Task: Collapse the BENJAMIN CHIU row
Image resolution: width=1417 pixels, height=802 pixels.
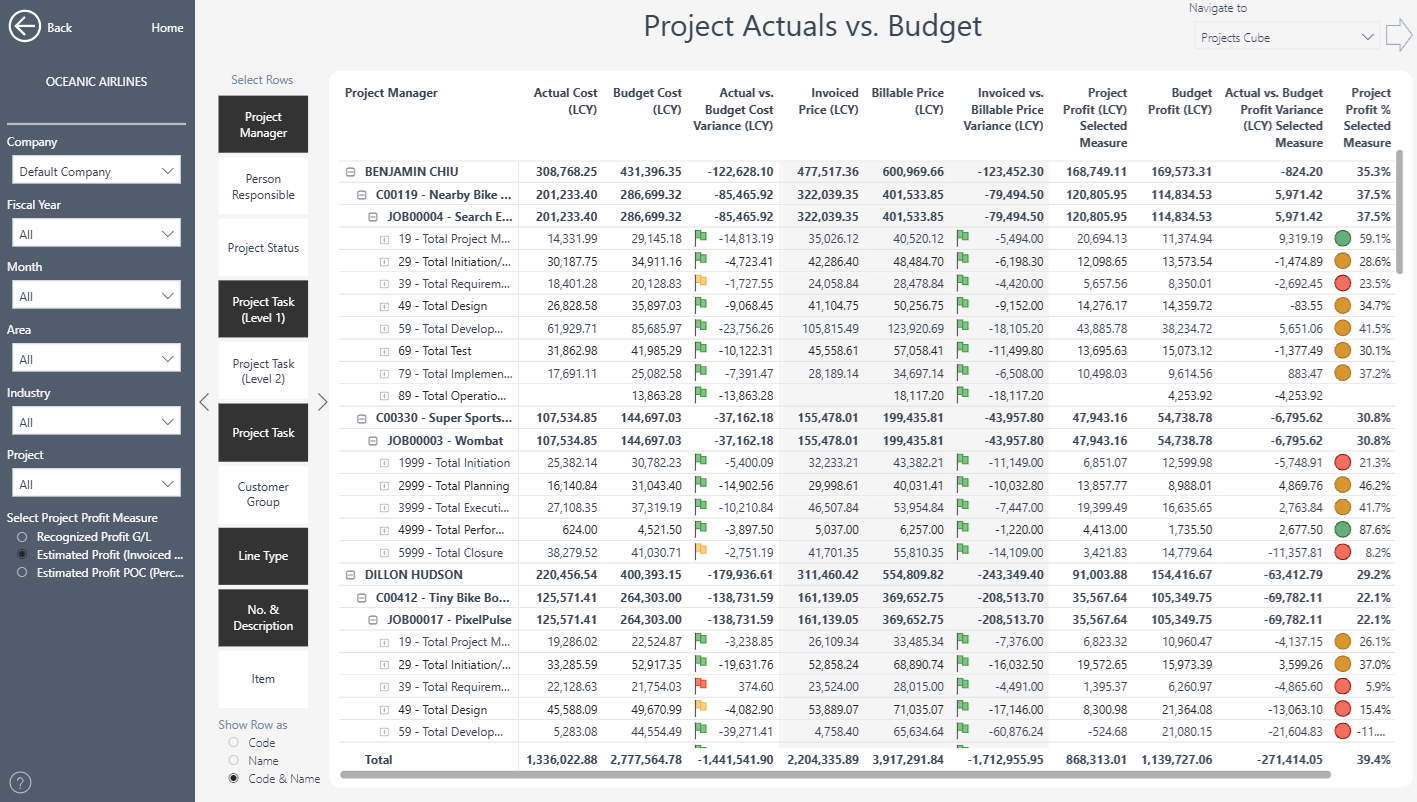Action: coord(351,172)
